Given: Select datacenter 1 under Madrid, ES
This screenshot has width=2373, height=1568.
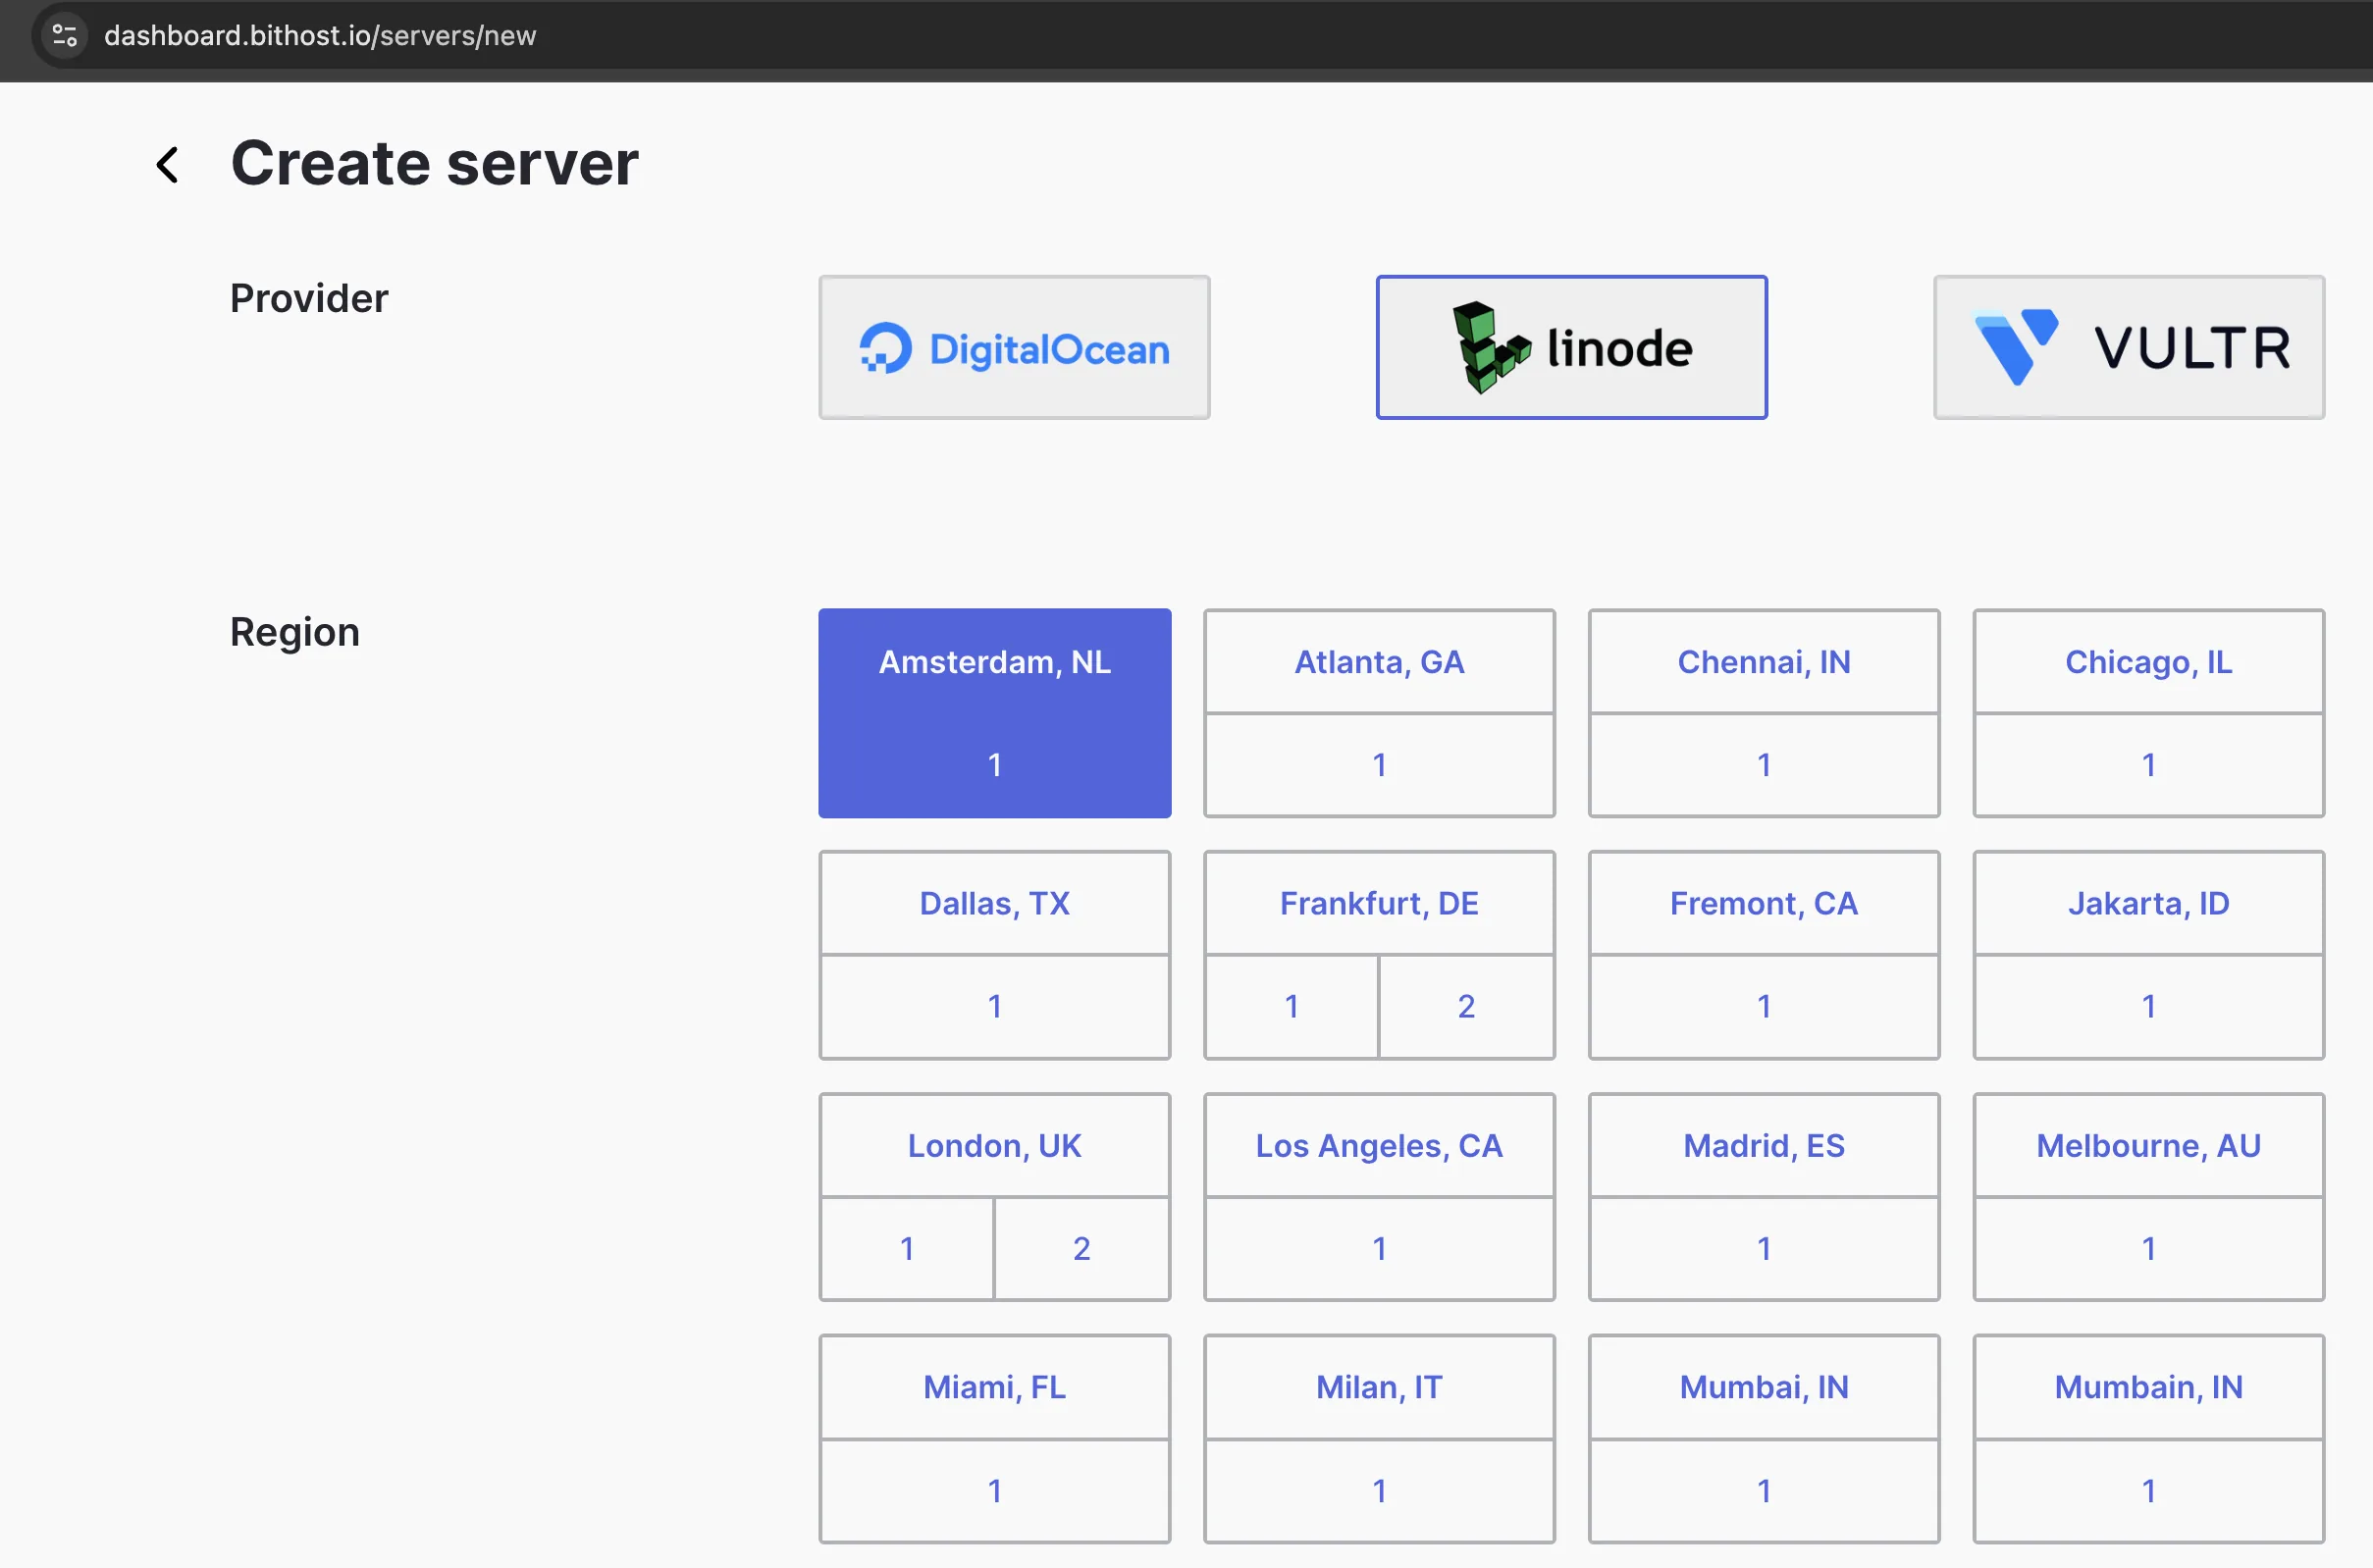Looking at the screenshot, I should click(1764, 1248).
